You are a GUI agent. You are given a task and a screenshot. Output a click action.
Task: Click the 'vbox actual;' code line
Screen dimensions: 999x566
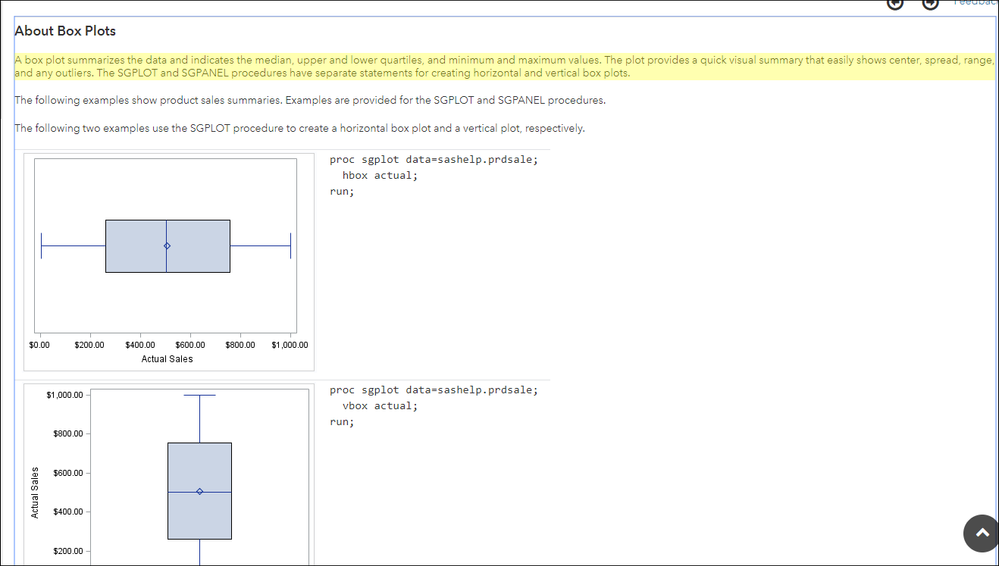pyautogui.click(x=380, y=405)
